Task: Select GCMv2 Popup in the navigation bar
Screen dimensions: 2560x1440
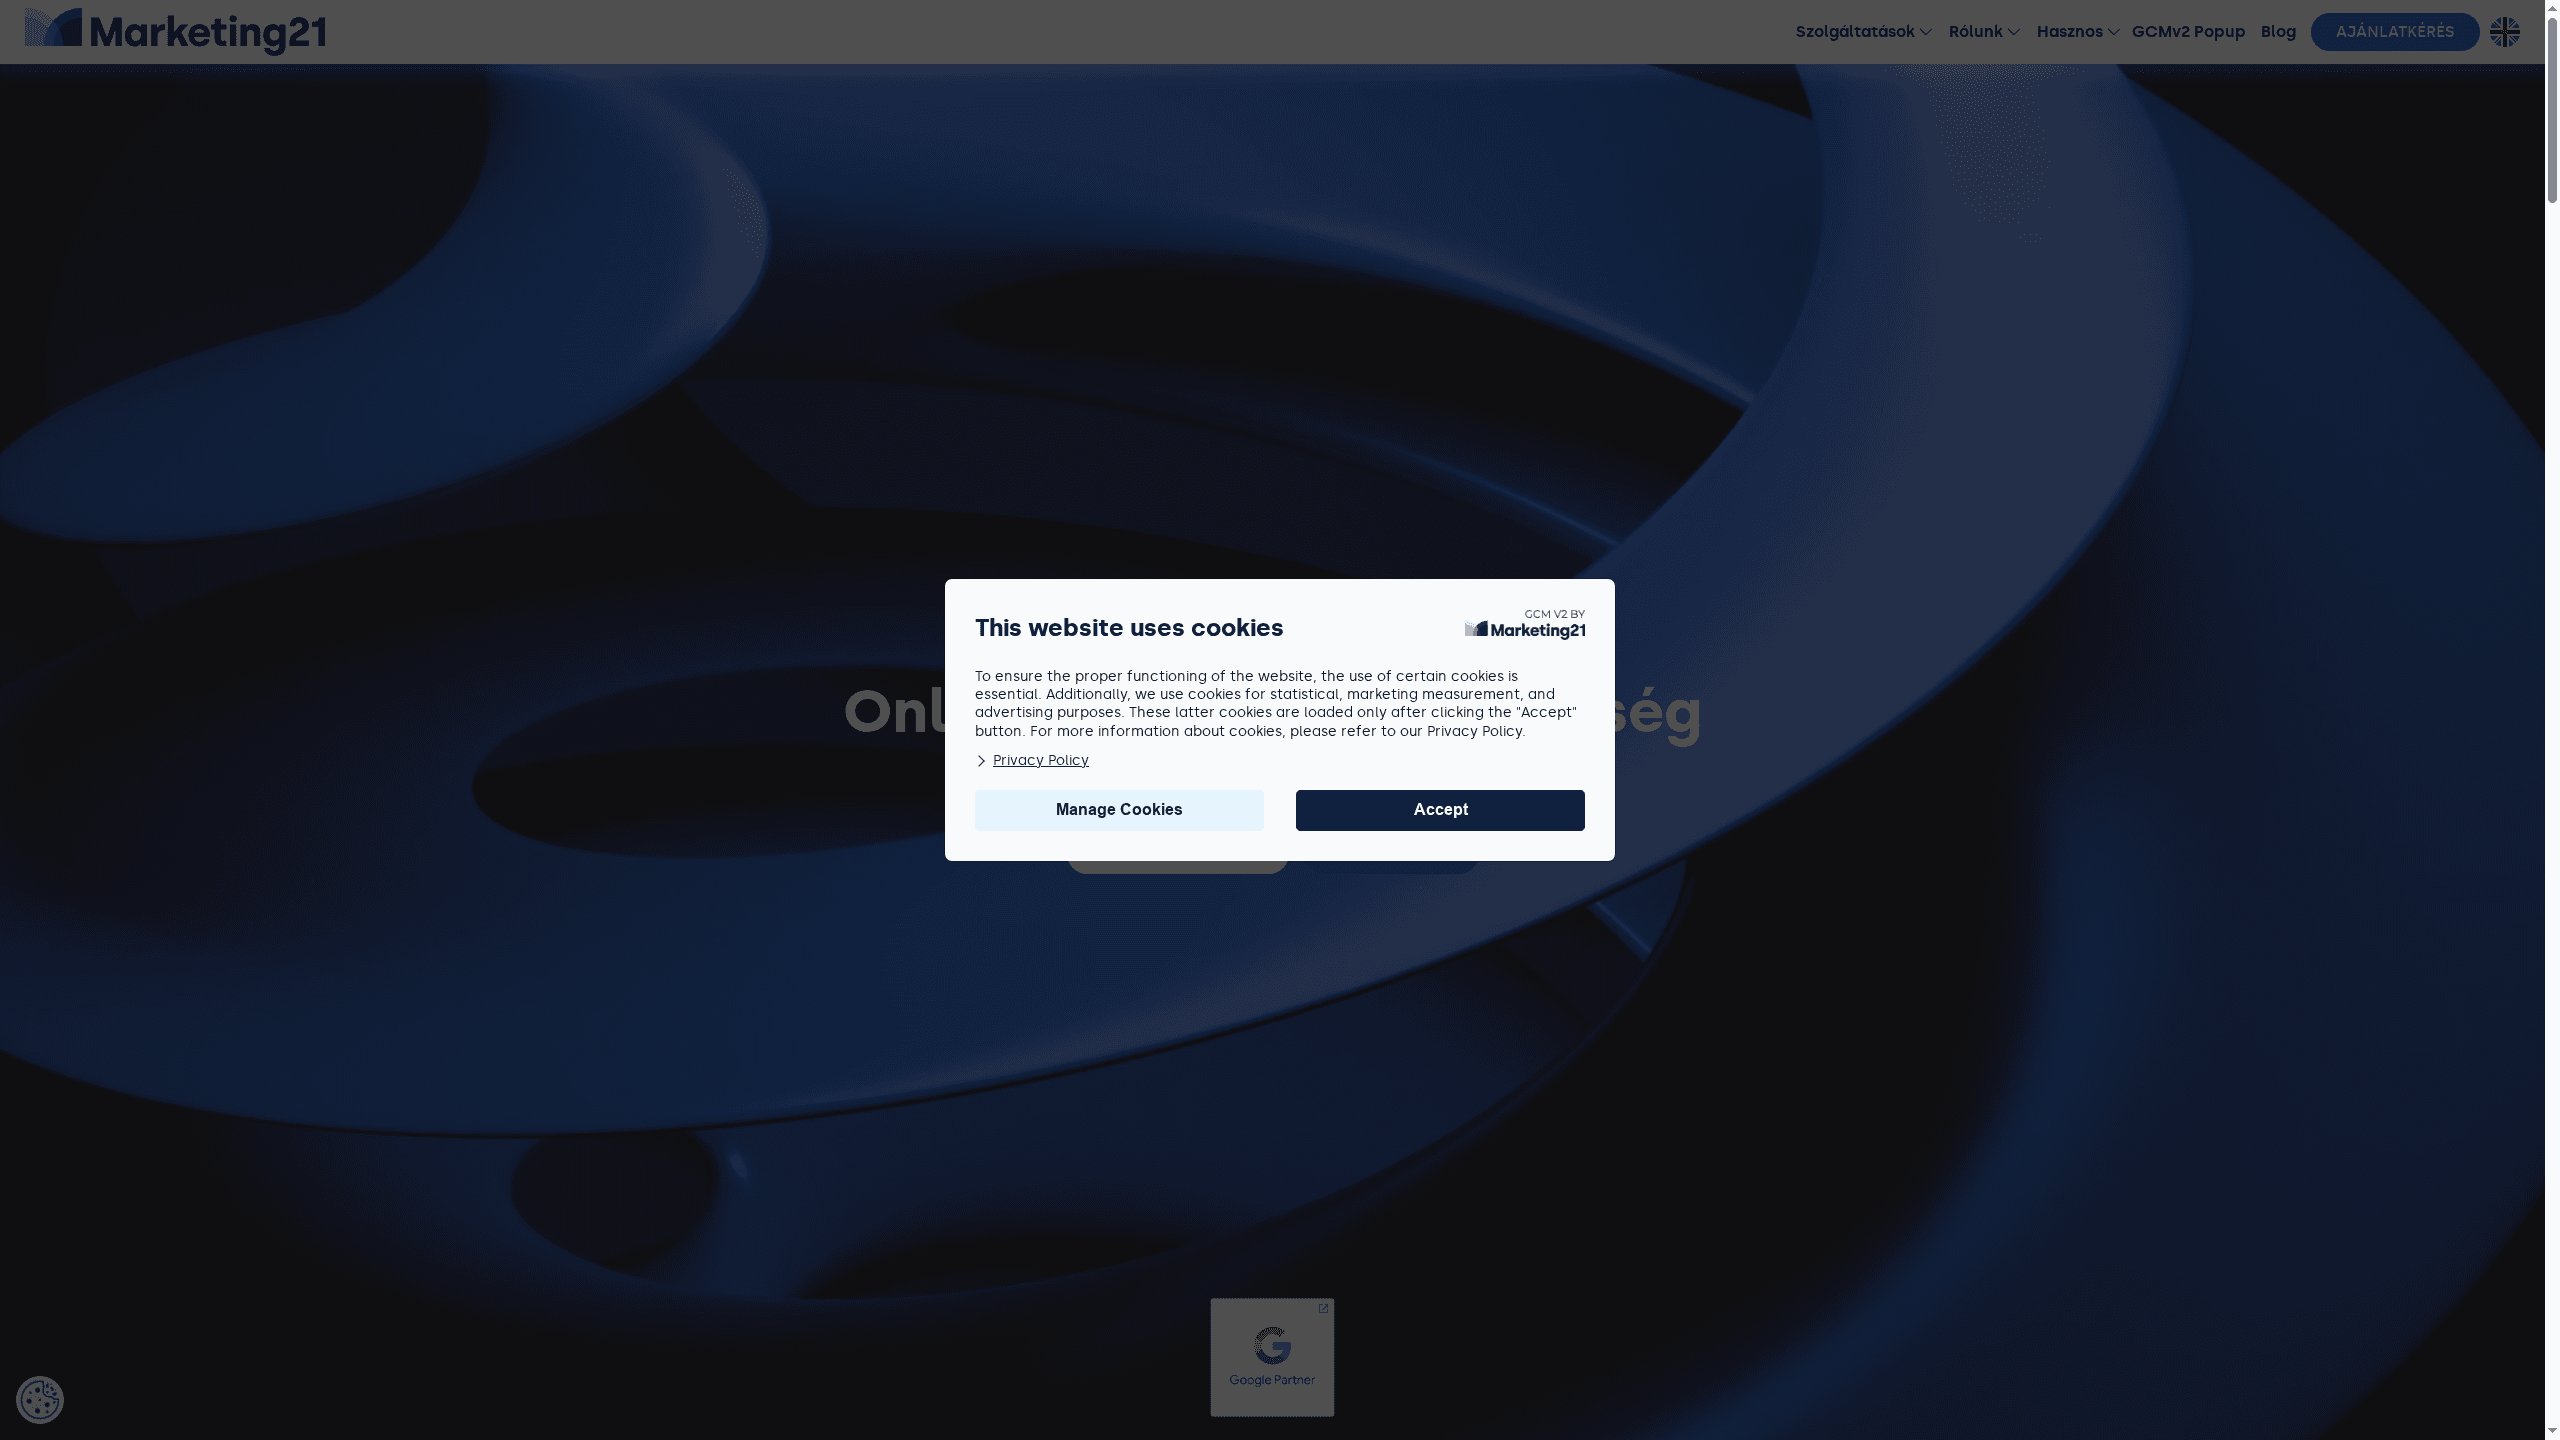Action: tap(2188, 31)
